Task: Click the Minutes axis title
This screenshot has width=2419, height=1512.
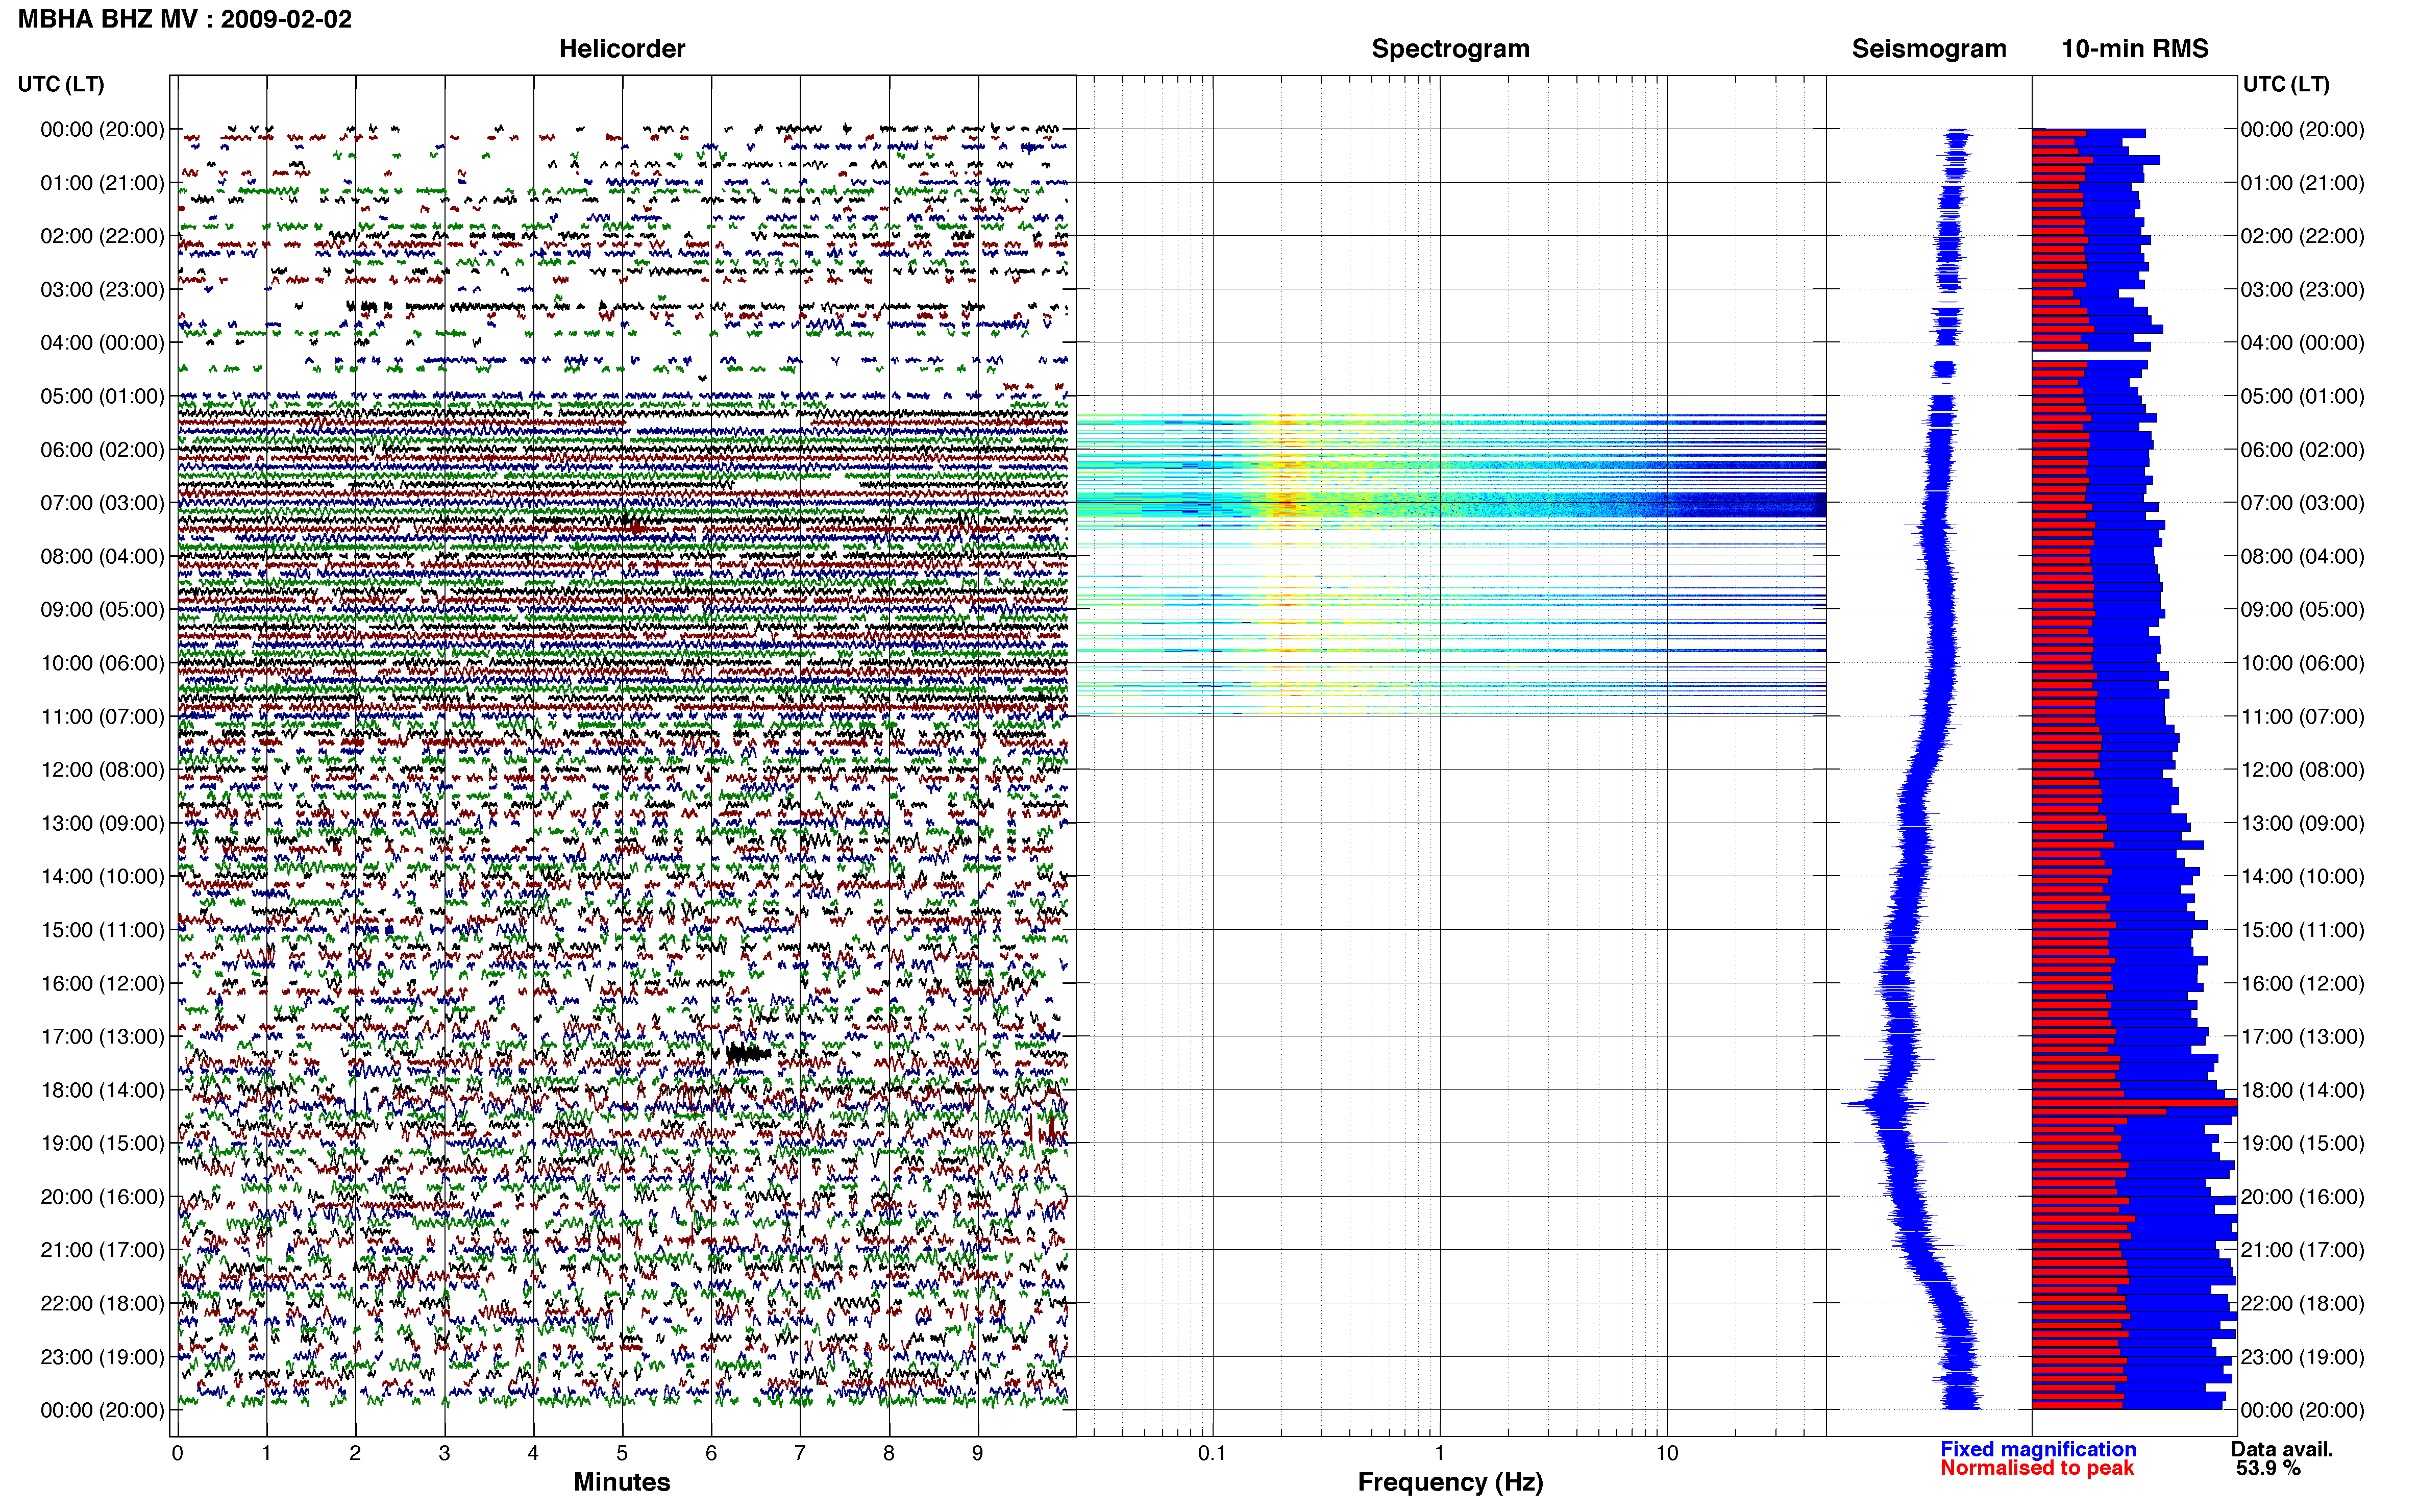Action: [621, 1482]
